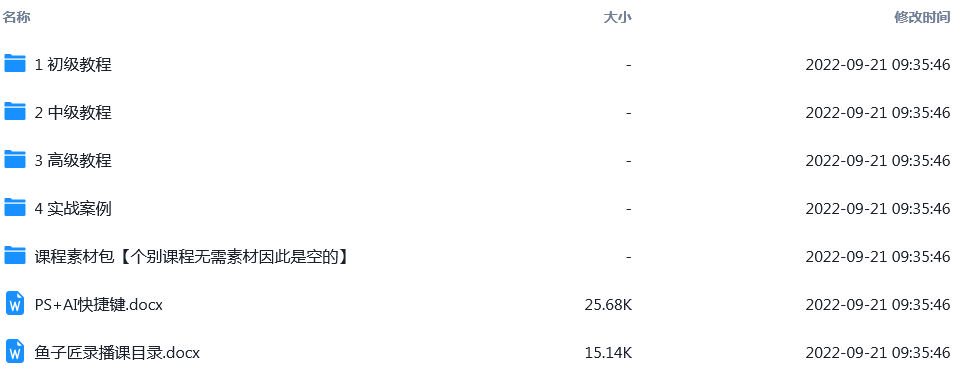
Task: Open 课程素材包【个别课程无需素材因此是空的】 folder
Action: tap(192, 256)
